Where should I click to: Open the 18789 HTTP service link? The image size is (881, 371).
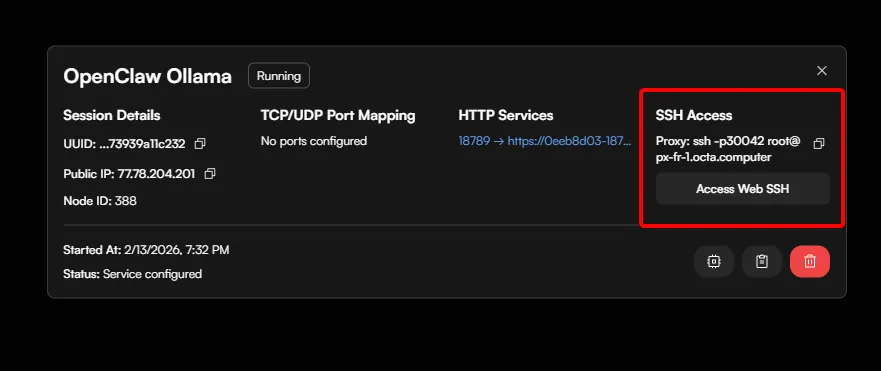(x=544, y=141)
